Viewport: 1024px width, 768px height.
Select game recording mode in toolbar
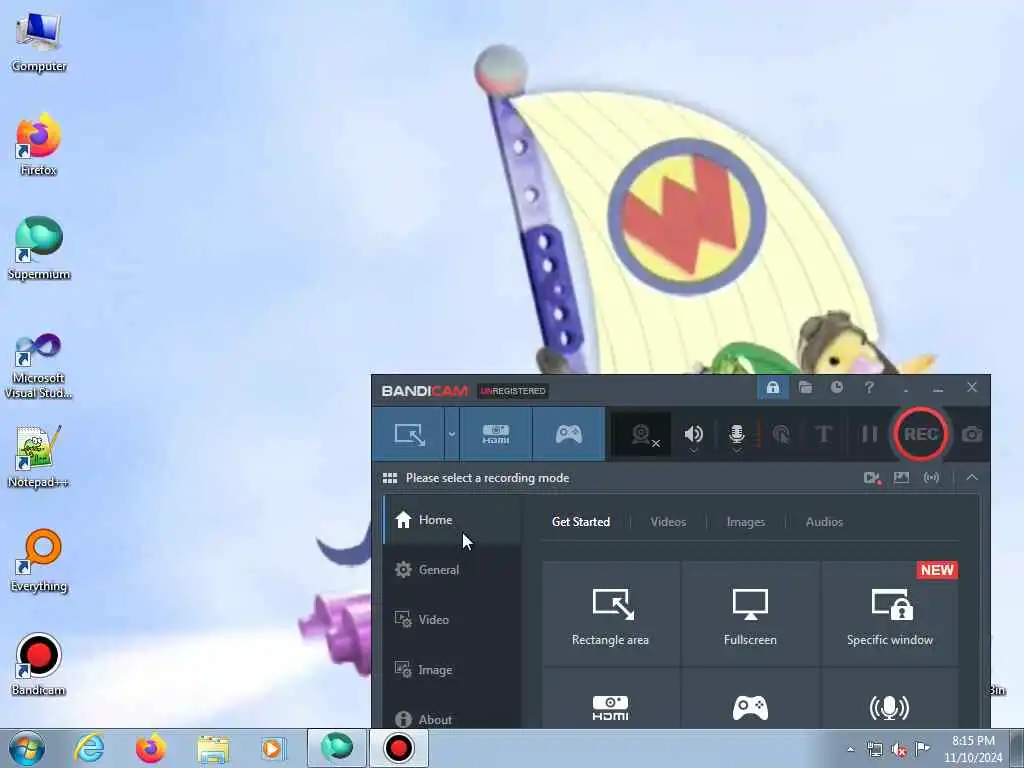569,434
